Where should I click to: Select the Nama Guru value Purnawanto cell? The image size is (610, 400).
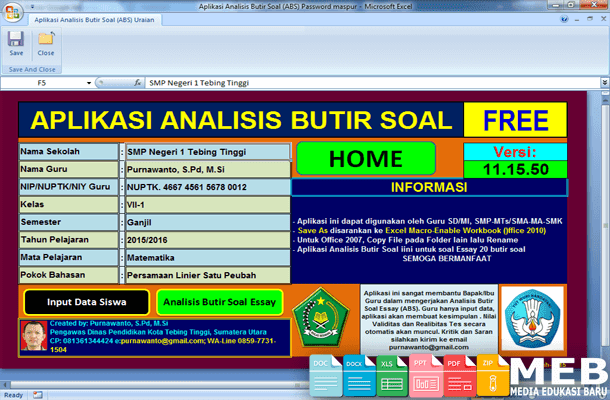pyautogui.click(x=208, y=169)
